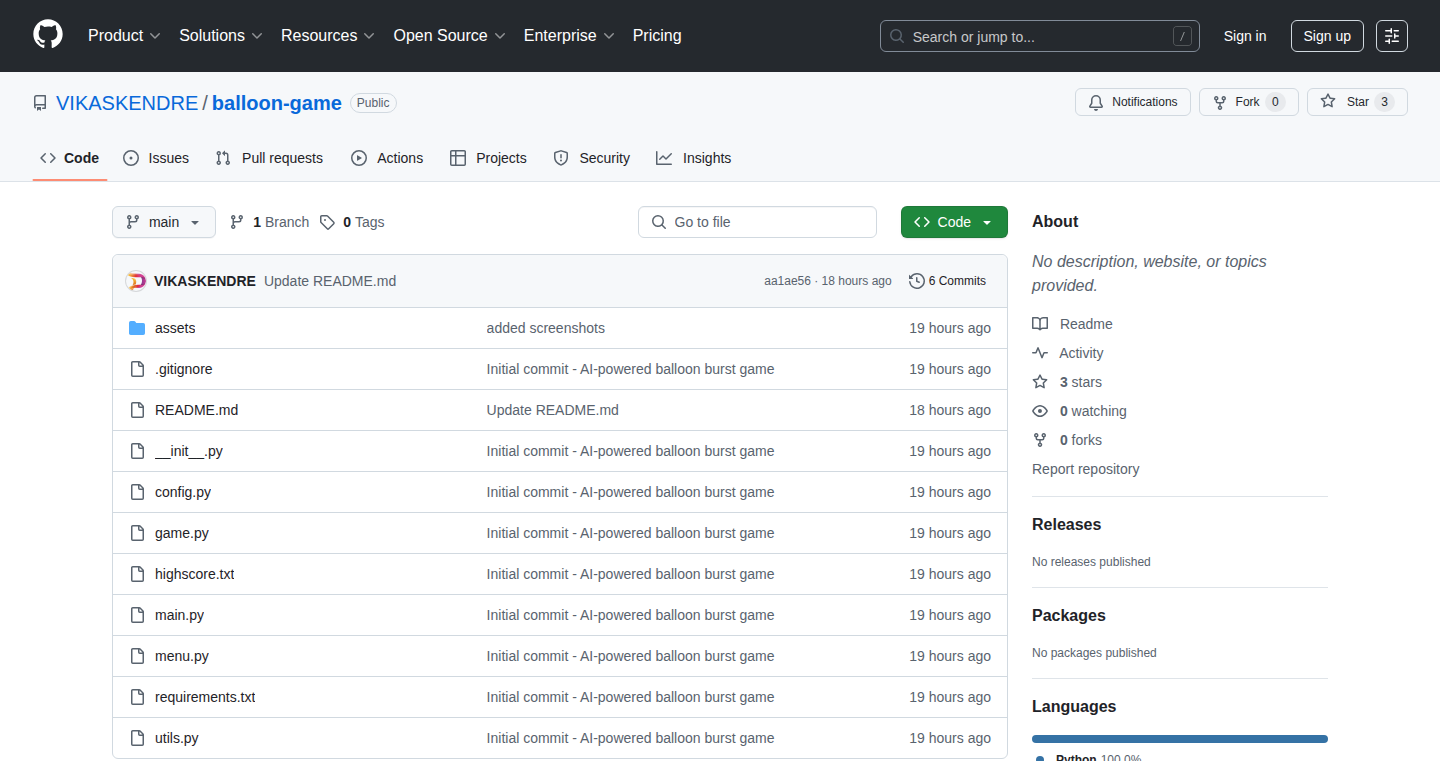Expand the Enterprise menu

click(569, 36)
